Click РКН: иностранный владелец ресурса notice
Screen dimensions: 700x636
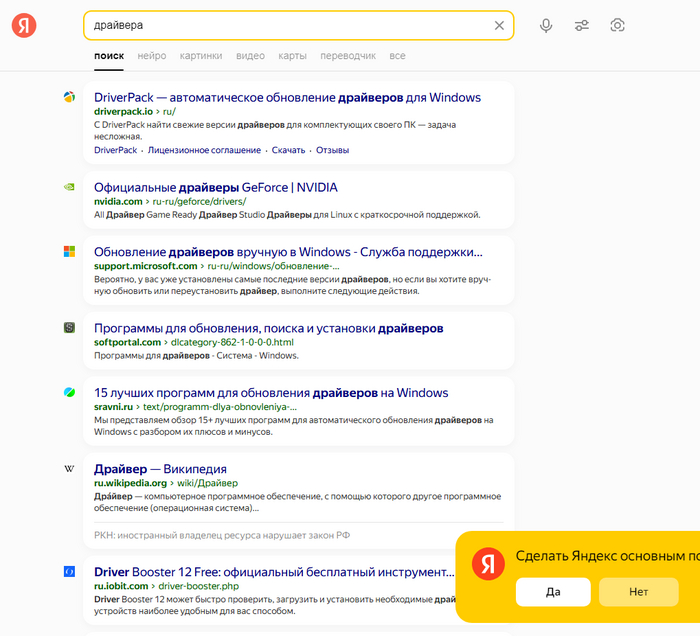(222, 535)
